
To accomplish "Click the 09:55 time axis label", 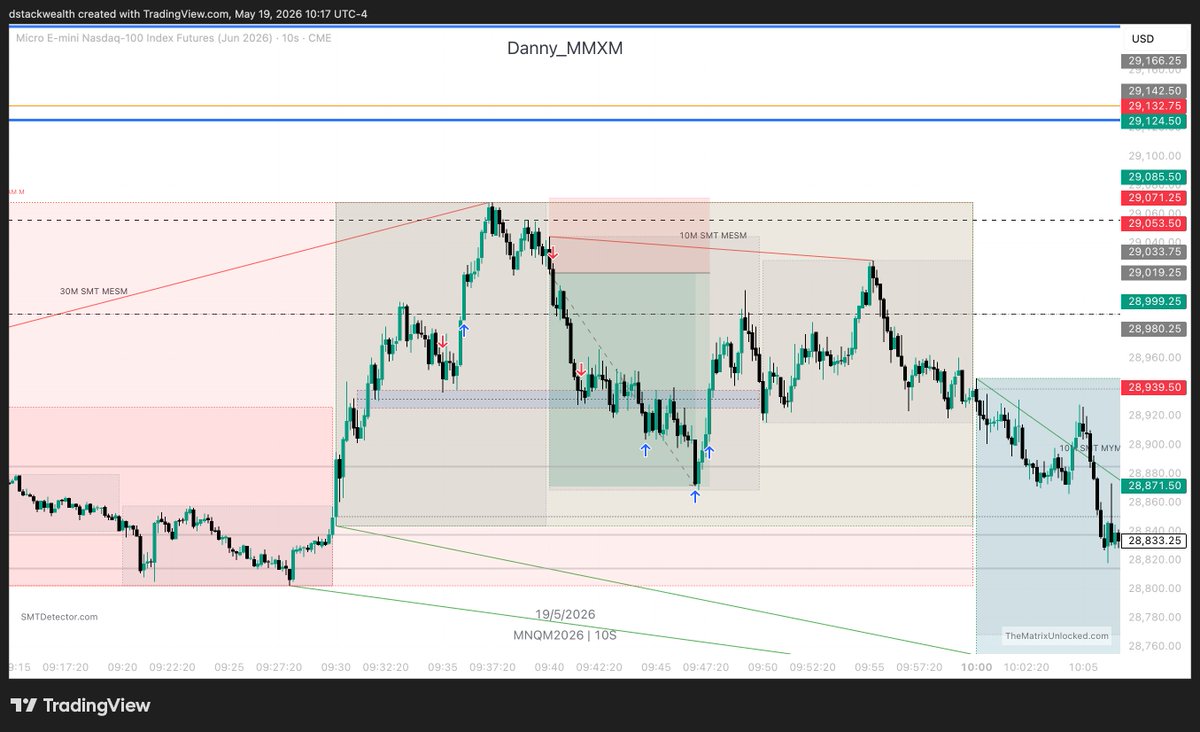I will [x=870, y=665].
